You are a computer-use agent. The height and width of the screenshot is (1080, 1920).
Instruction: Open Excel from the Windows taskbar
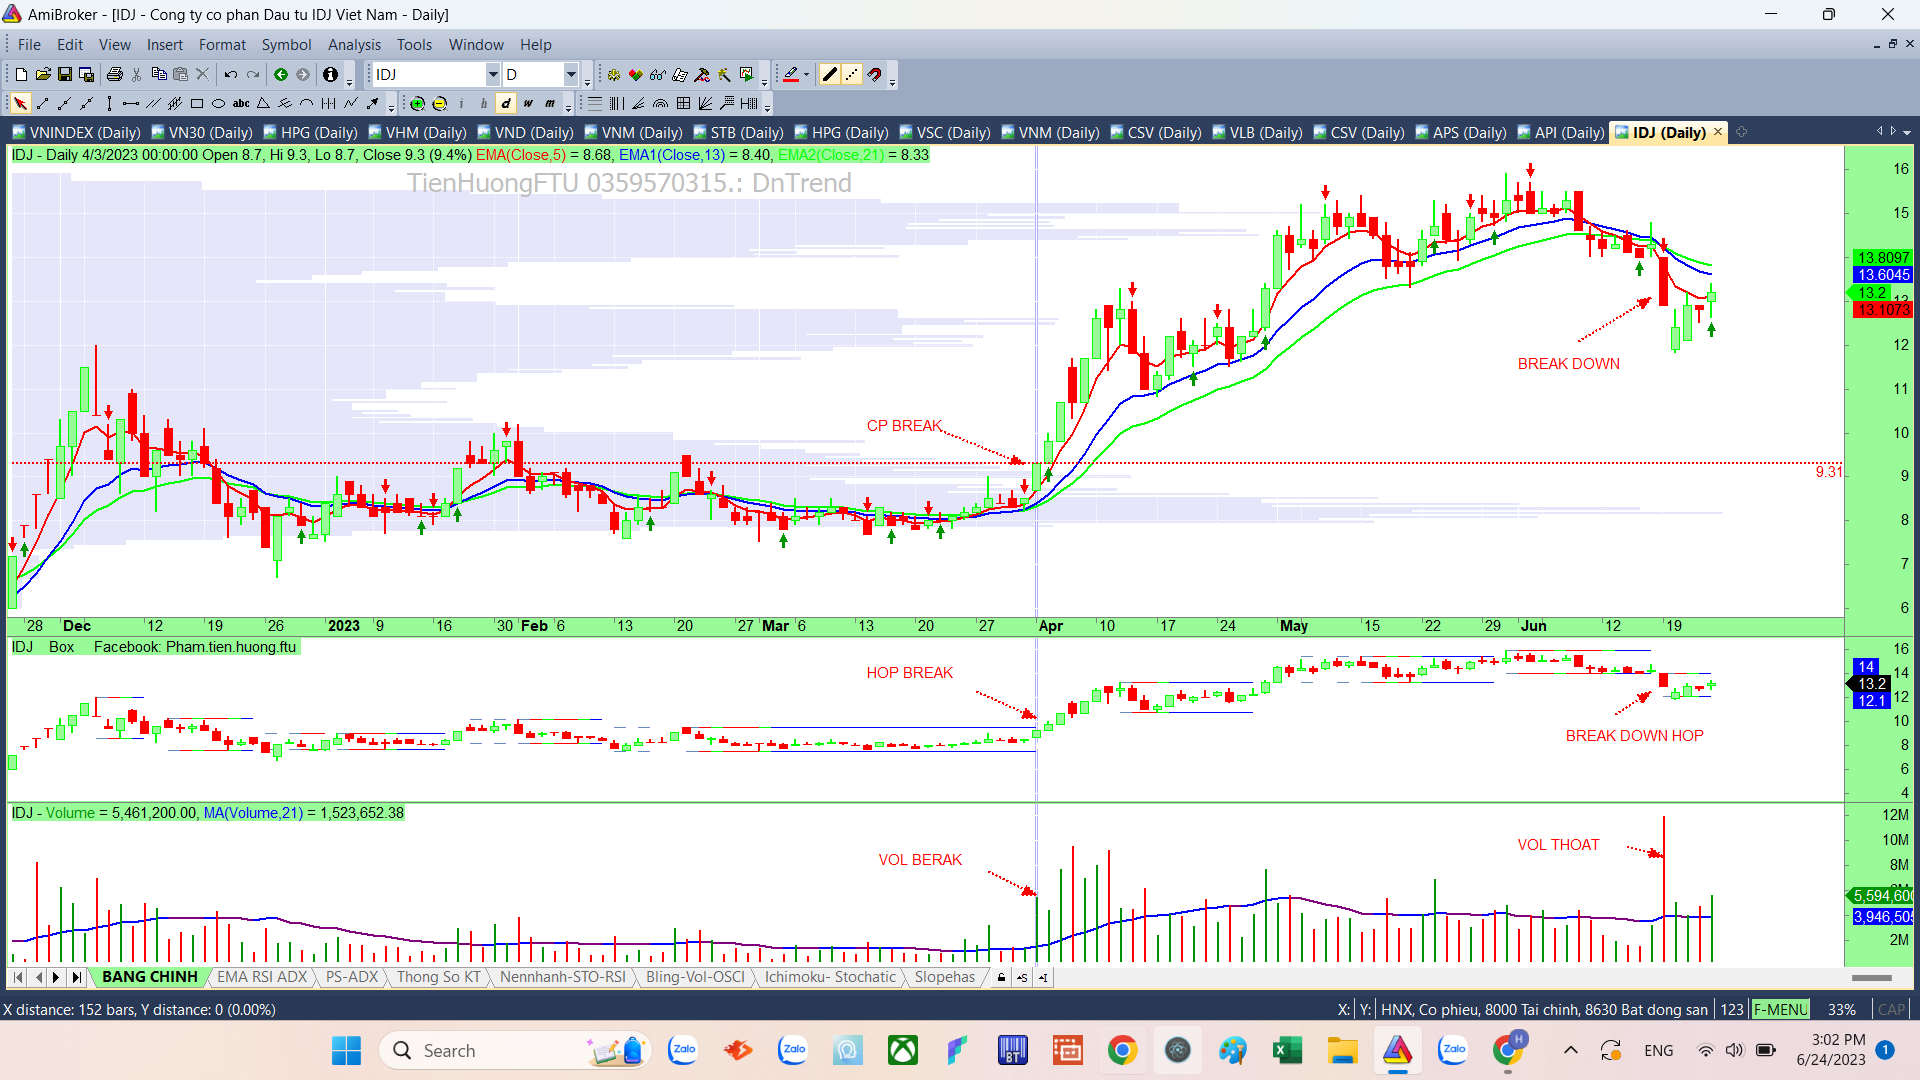1287,1050
